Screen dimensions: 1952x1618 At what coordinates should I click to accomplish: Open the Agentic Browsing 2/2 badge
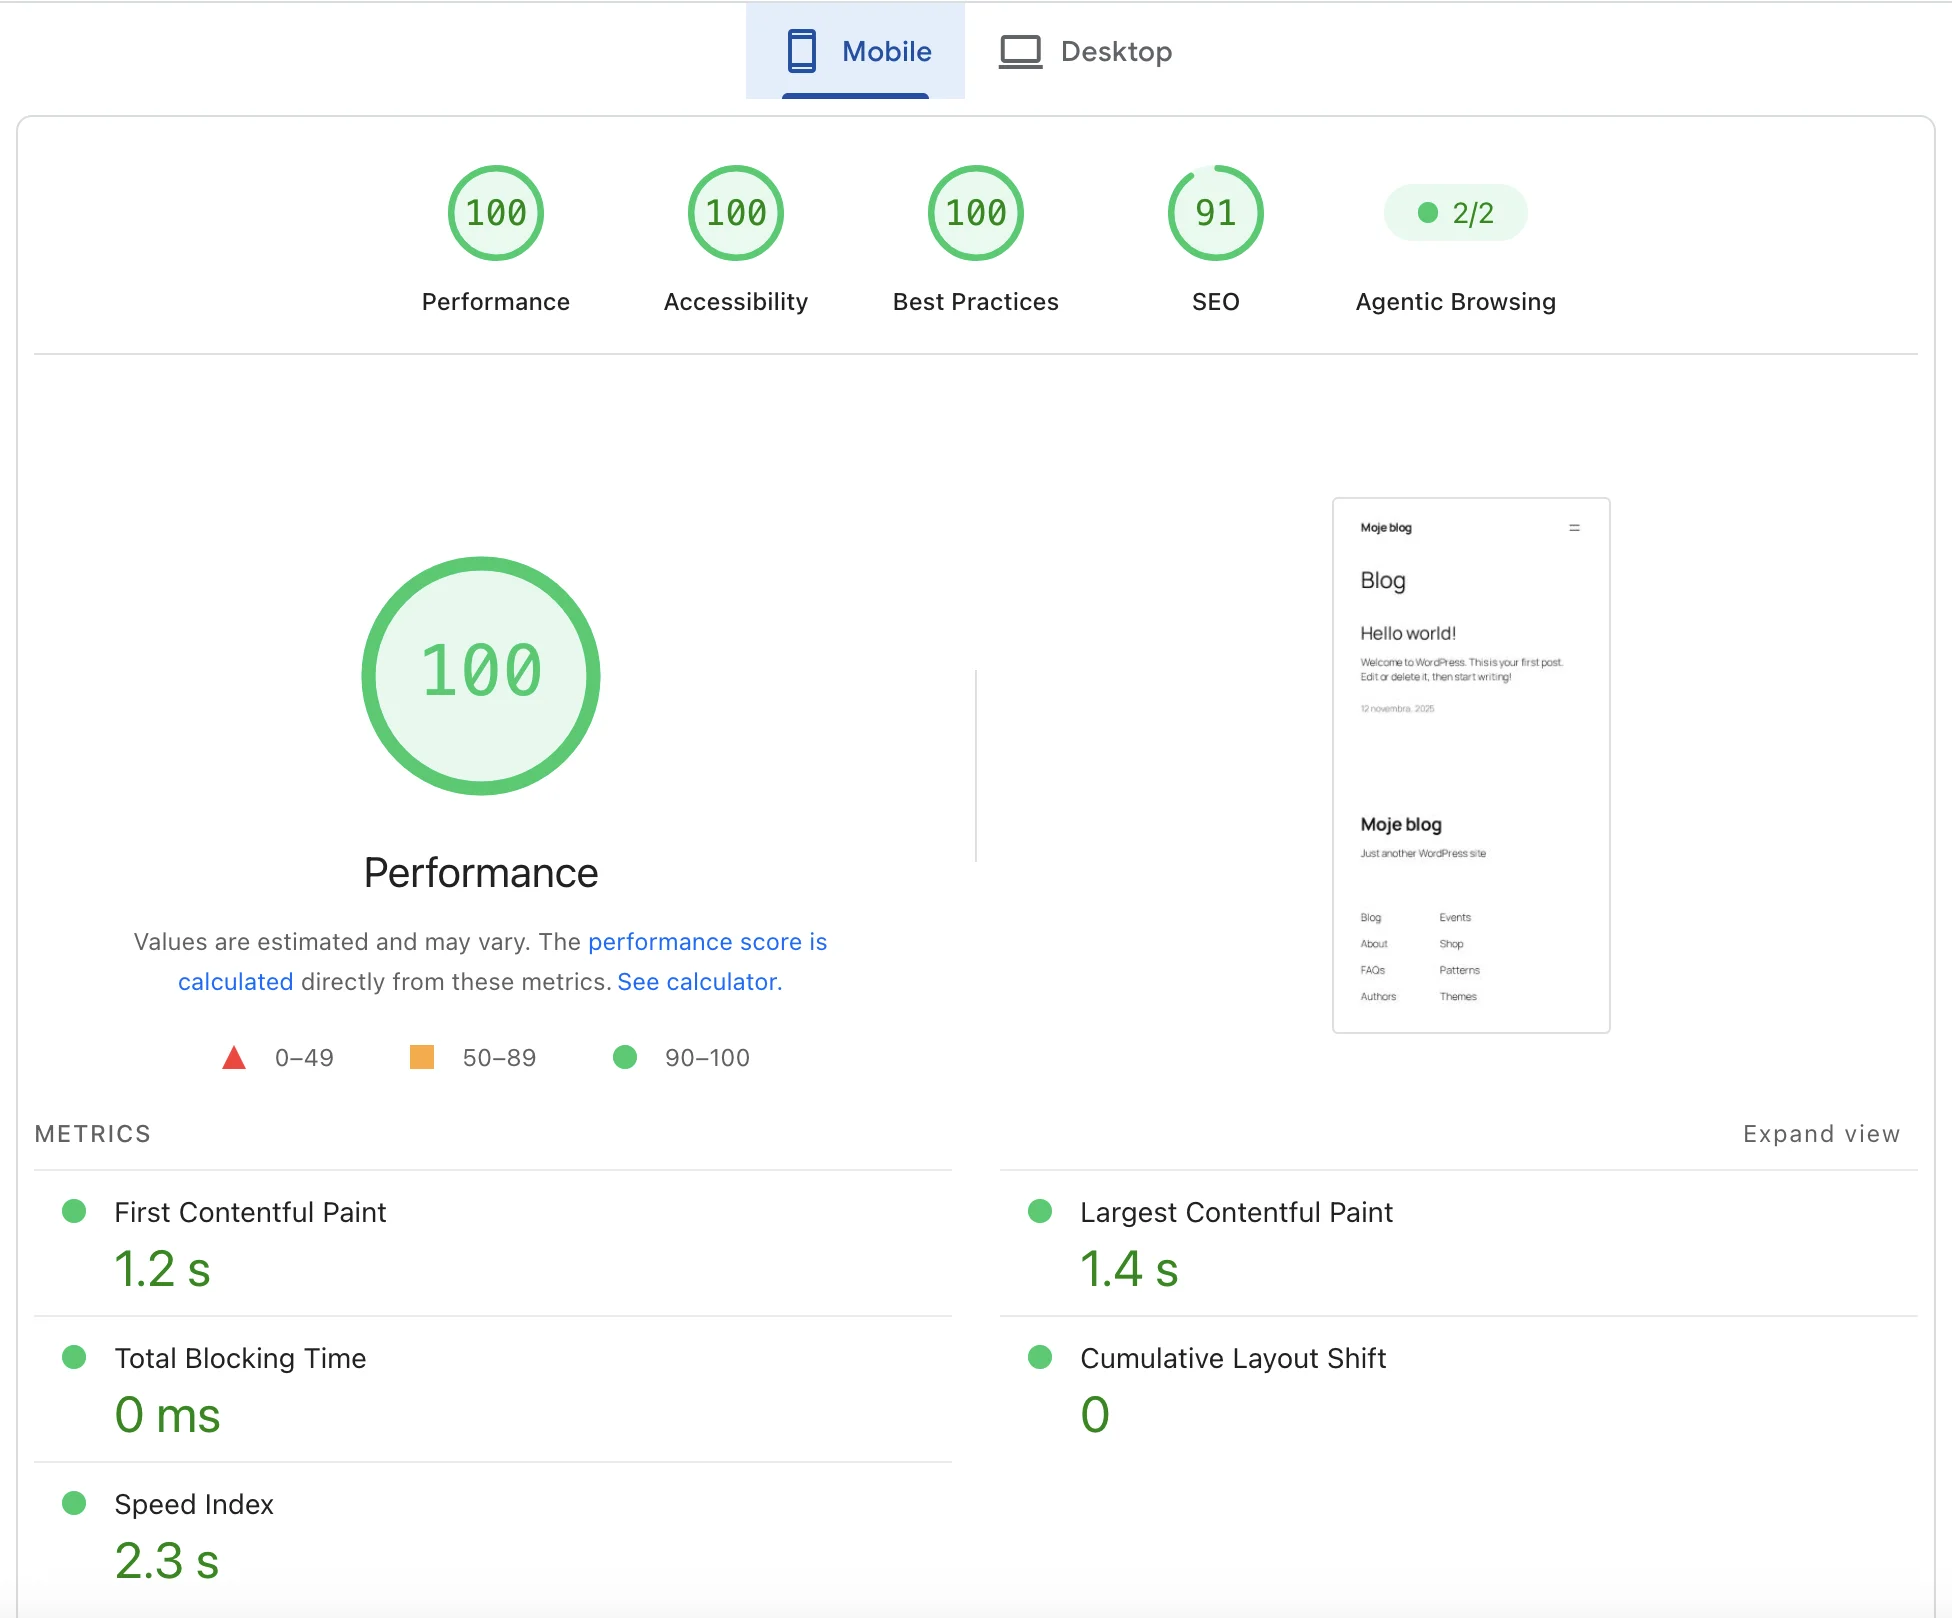click(1456, 213)
